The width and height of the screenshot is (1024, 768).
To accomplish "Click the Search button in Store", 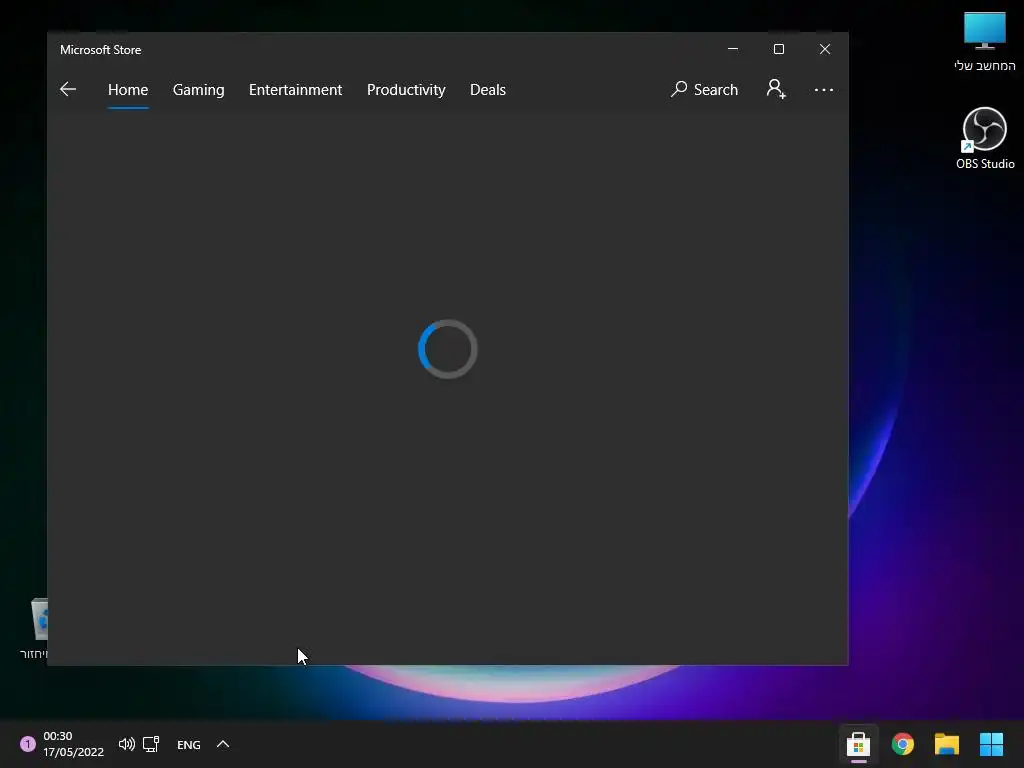I will tap(705, 89).
